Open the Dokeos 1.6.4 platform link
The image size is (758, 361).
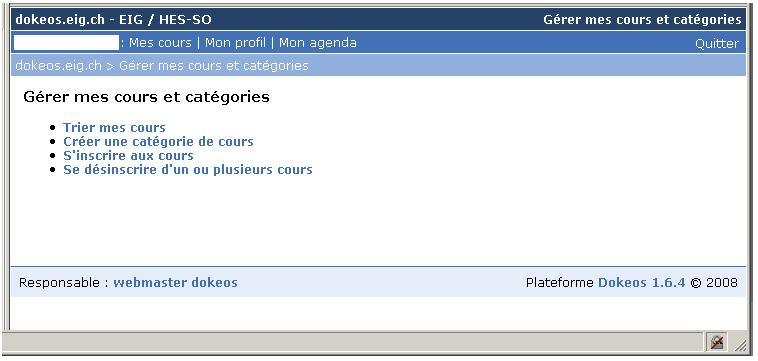641,282
